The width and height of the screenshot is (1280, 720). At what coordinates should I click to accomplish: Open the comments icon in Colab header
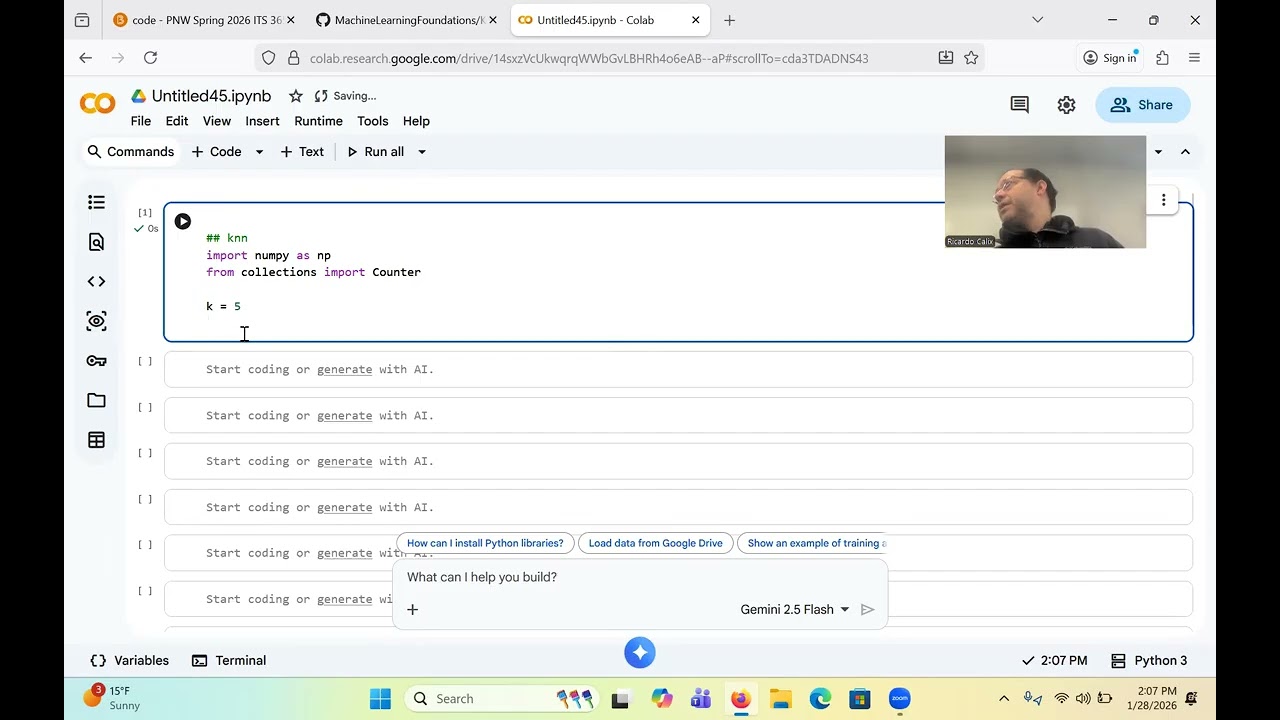point(1019,105)
